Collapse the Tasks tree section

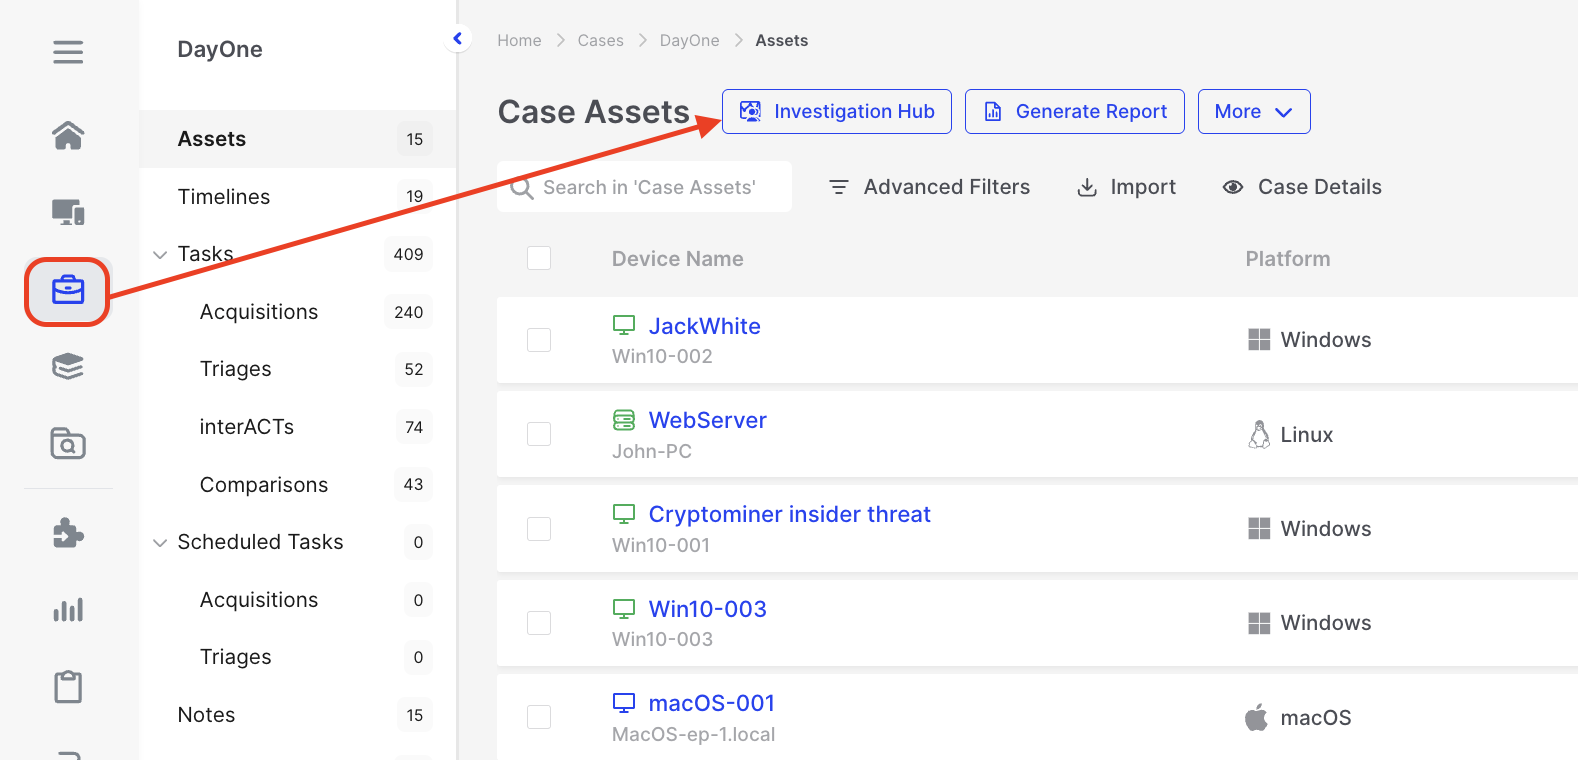160,255
